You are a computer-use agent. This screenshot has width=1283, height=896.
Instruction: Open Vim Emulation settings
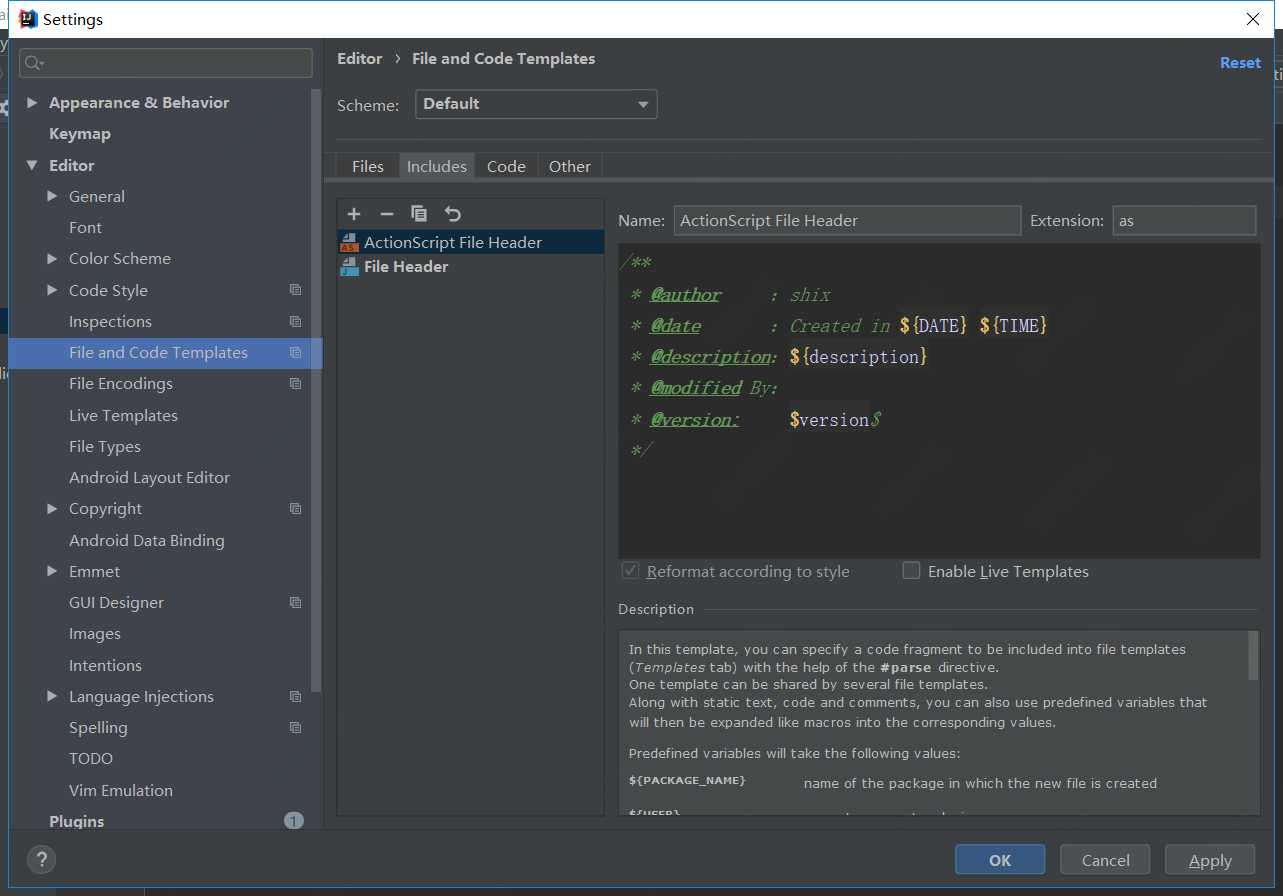click(121, 790)
